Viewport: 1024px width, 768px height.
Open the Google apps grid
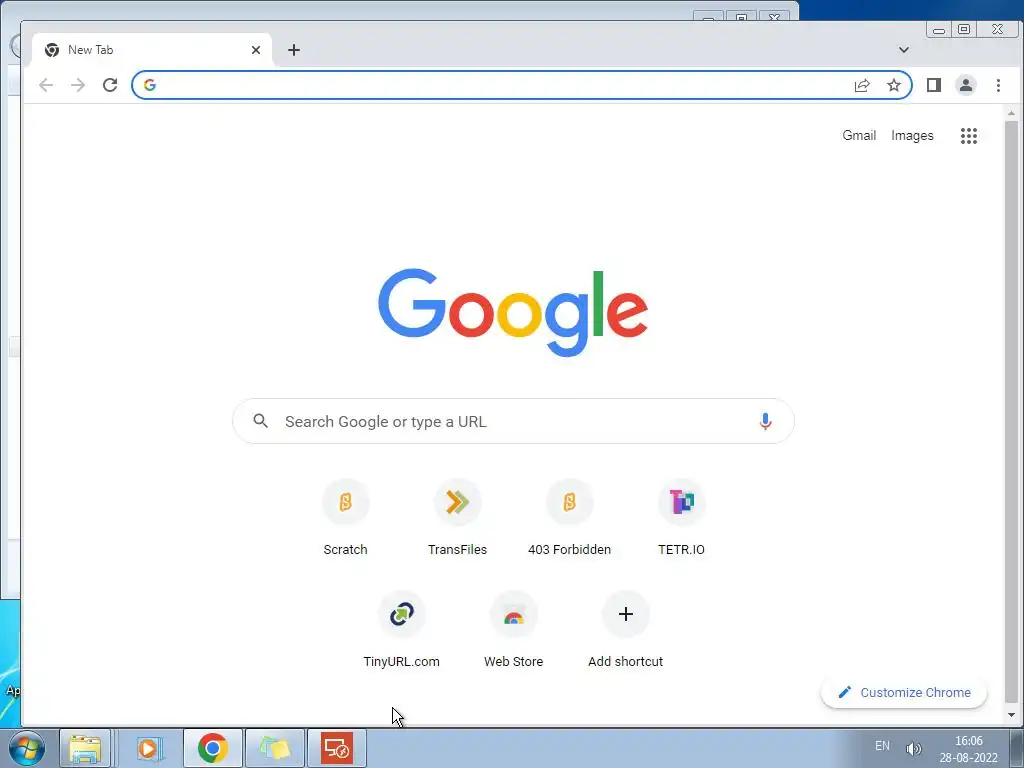point(969,136)
